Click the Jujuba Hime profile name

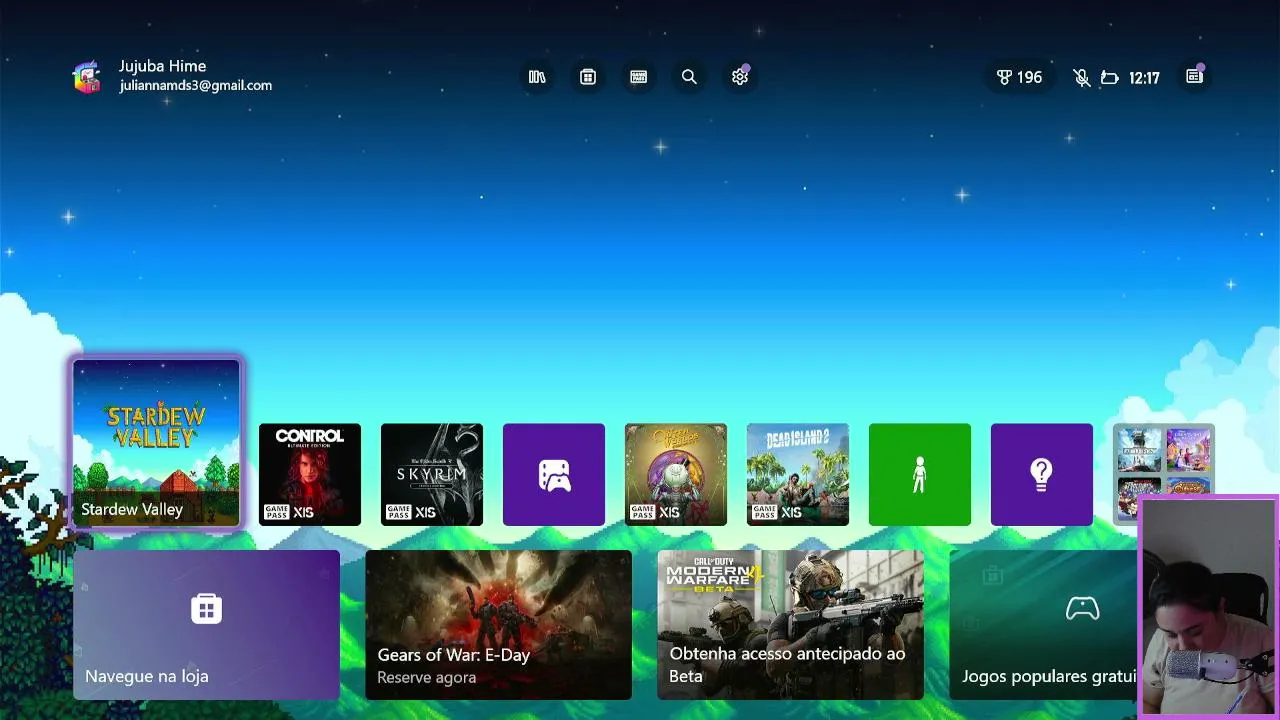[x=163, y=66]
